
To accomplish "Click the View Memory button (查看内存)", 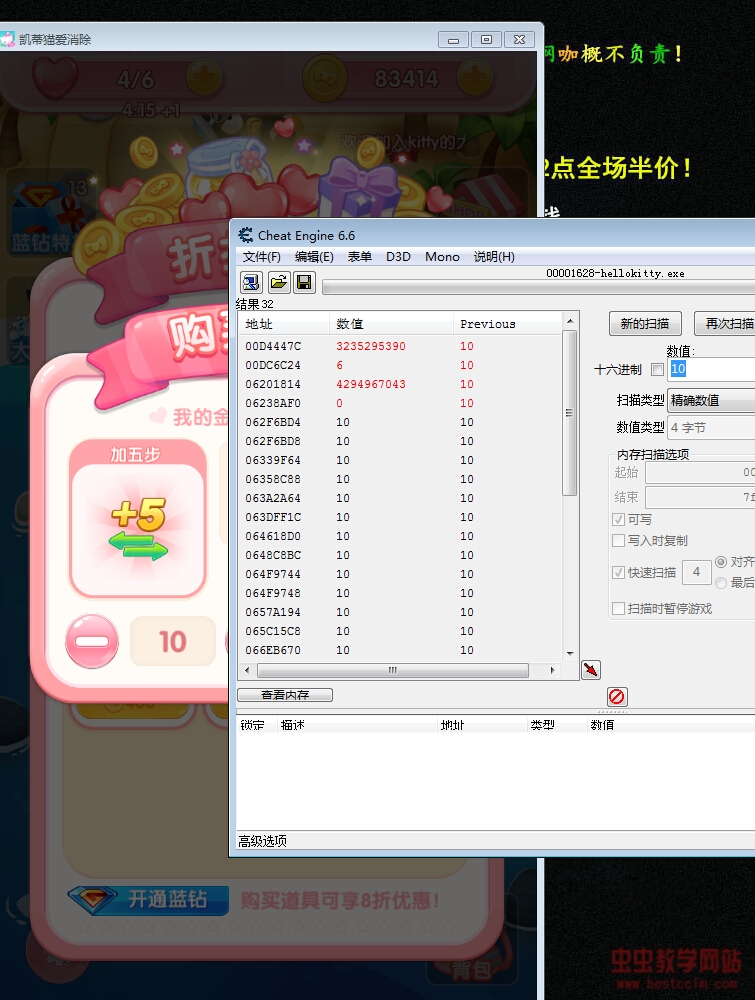I will click(285, 695).
